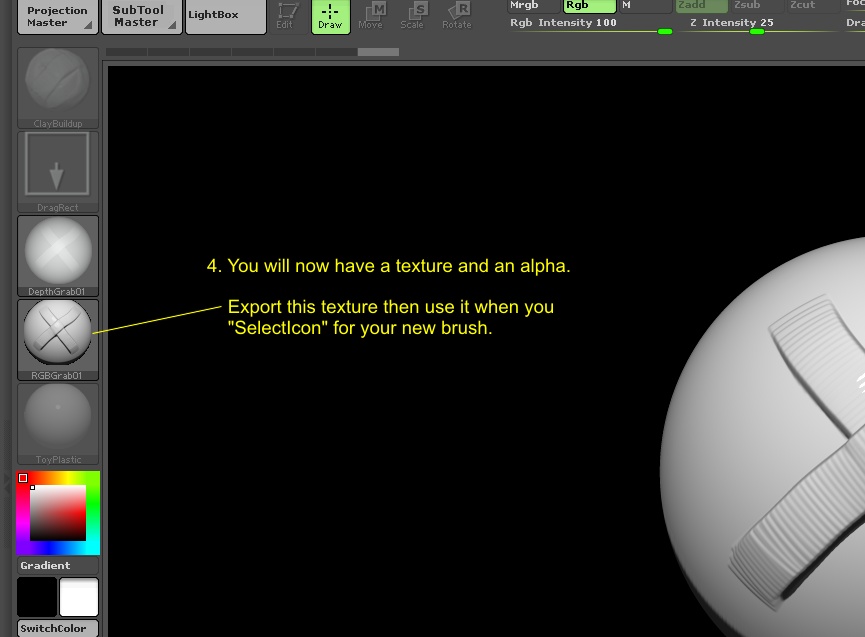
Task: Enable Zsub sculpting mode
Action: (758, 6)
